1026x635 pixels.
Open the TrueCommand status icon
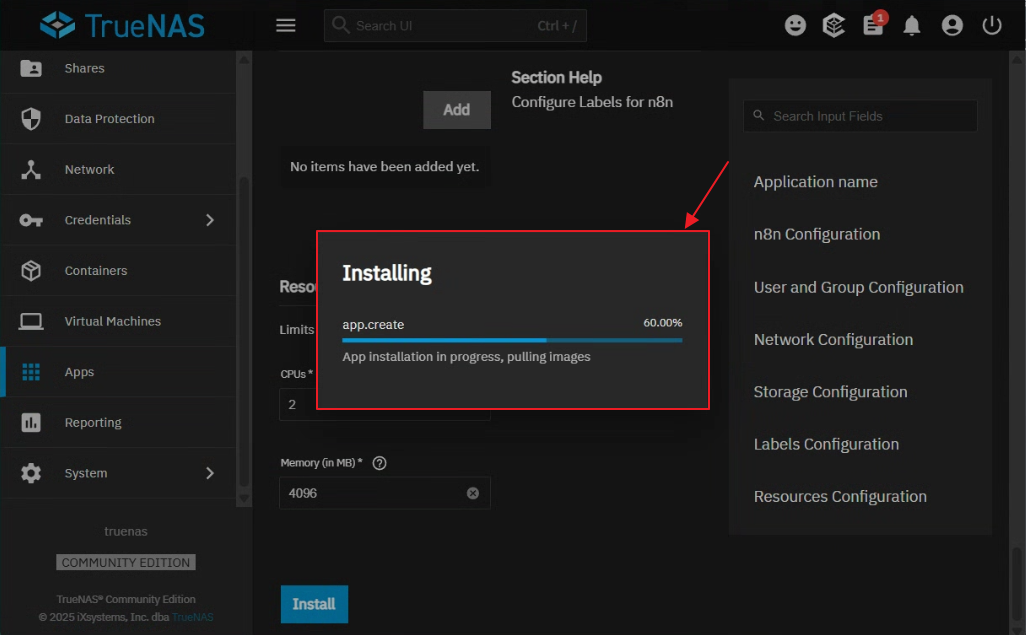[x=834, y=26]
